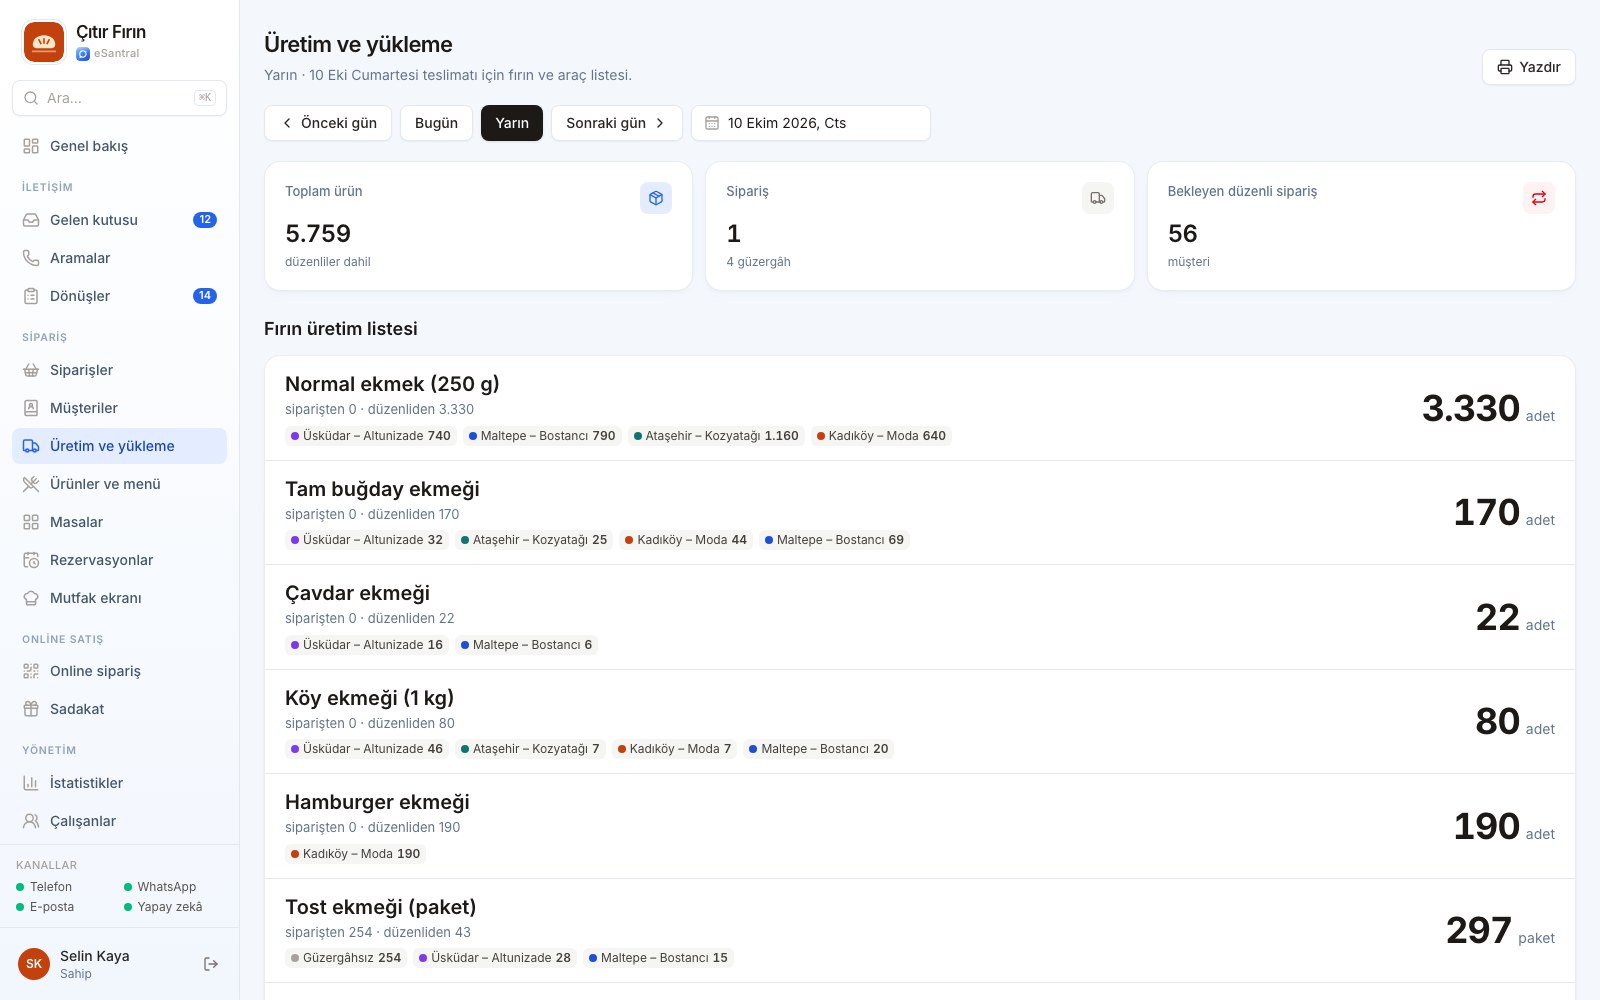Open Genel bakış dashboard icon
Screen dimensions: 1600x1000
click(31, 146)
